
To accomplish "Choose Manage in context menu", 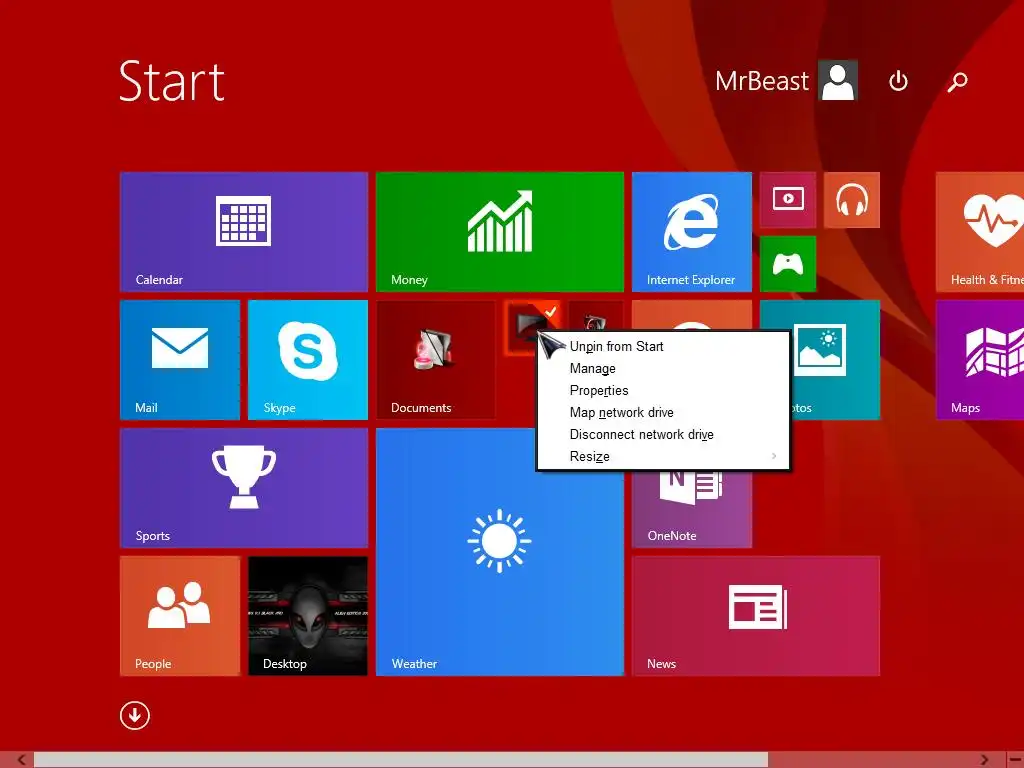I will click(592, 369).
